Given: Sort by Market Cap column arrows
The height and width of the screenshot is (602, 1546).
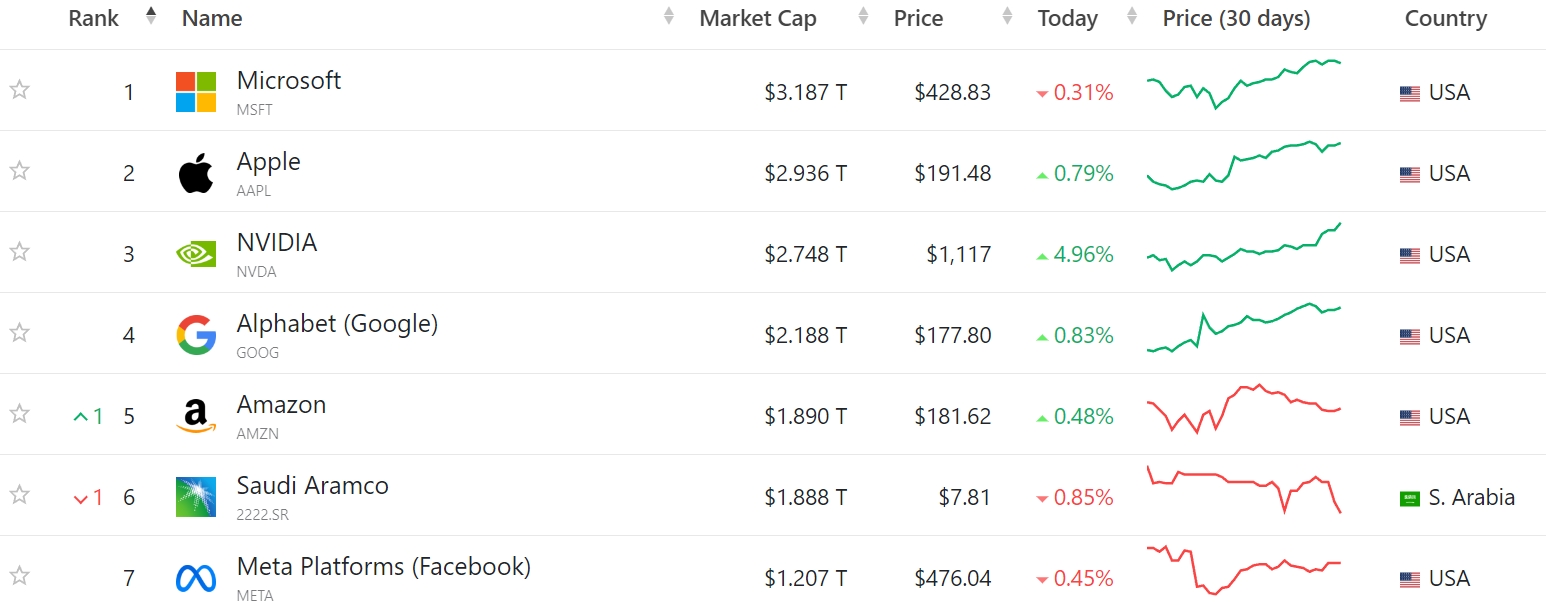Looking at the screenshot, I should coord(863,17).
